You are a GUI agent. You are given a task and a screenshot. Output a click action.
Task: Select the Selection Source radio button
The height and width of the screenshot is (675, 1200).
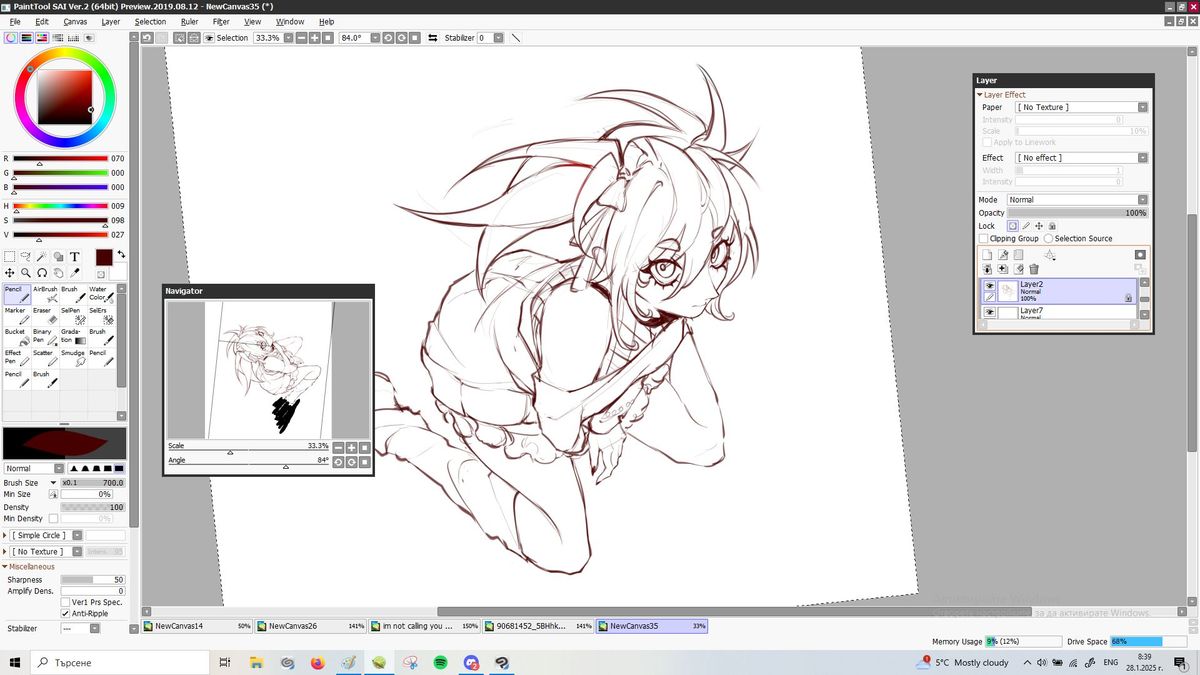1048,239
